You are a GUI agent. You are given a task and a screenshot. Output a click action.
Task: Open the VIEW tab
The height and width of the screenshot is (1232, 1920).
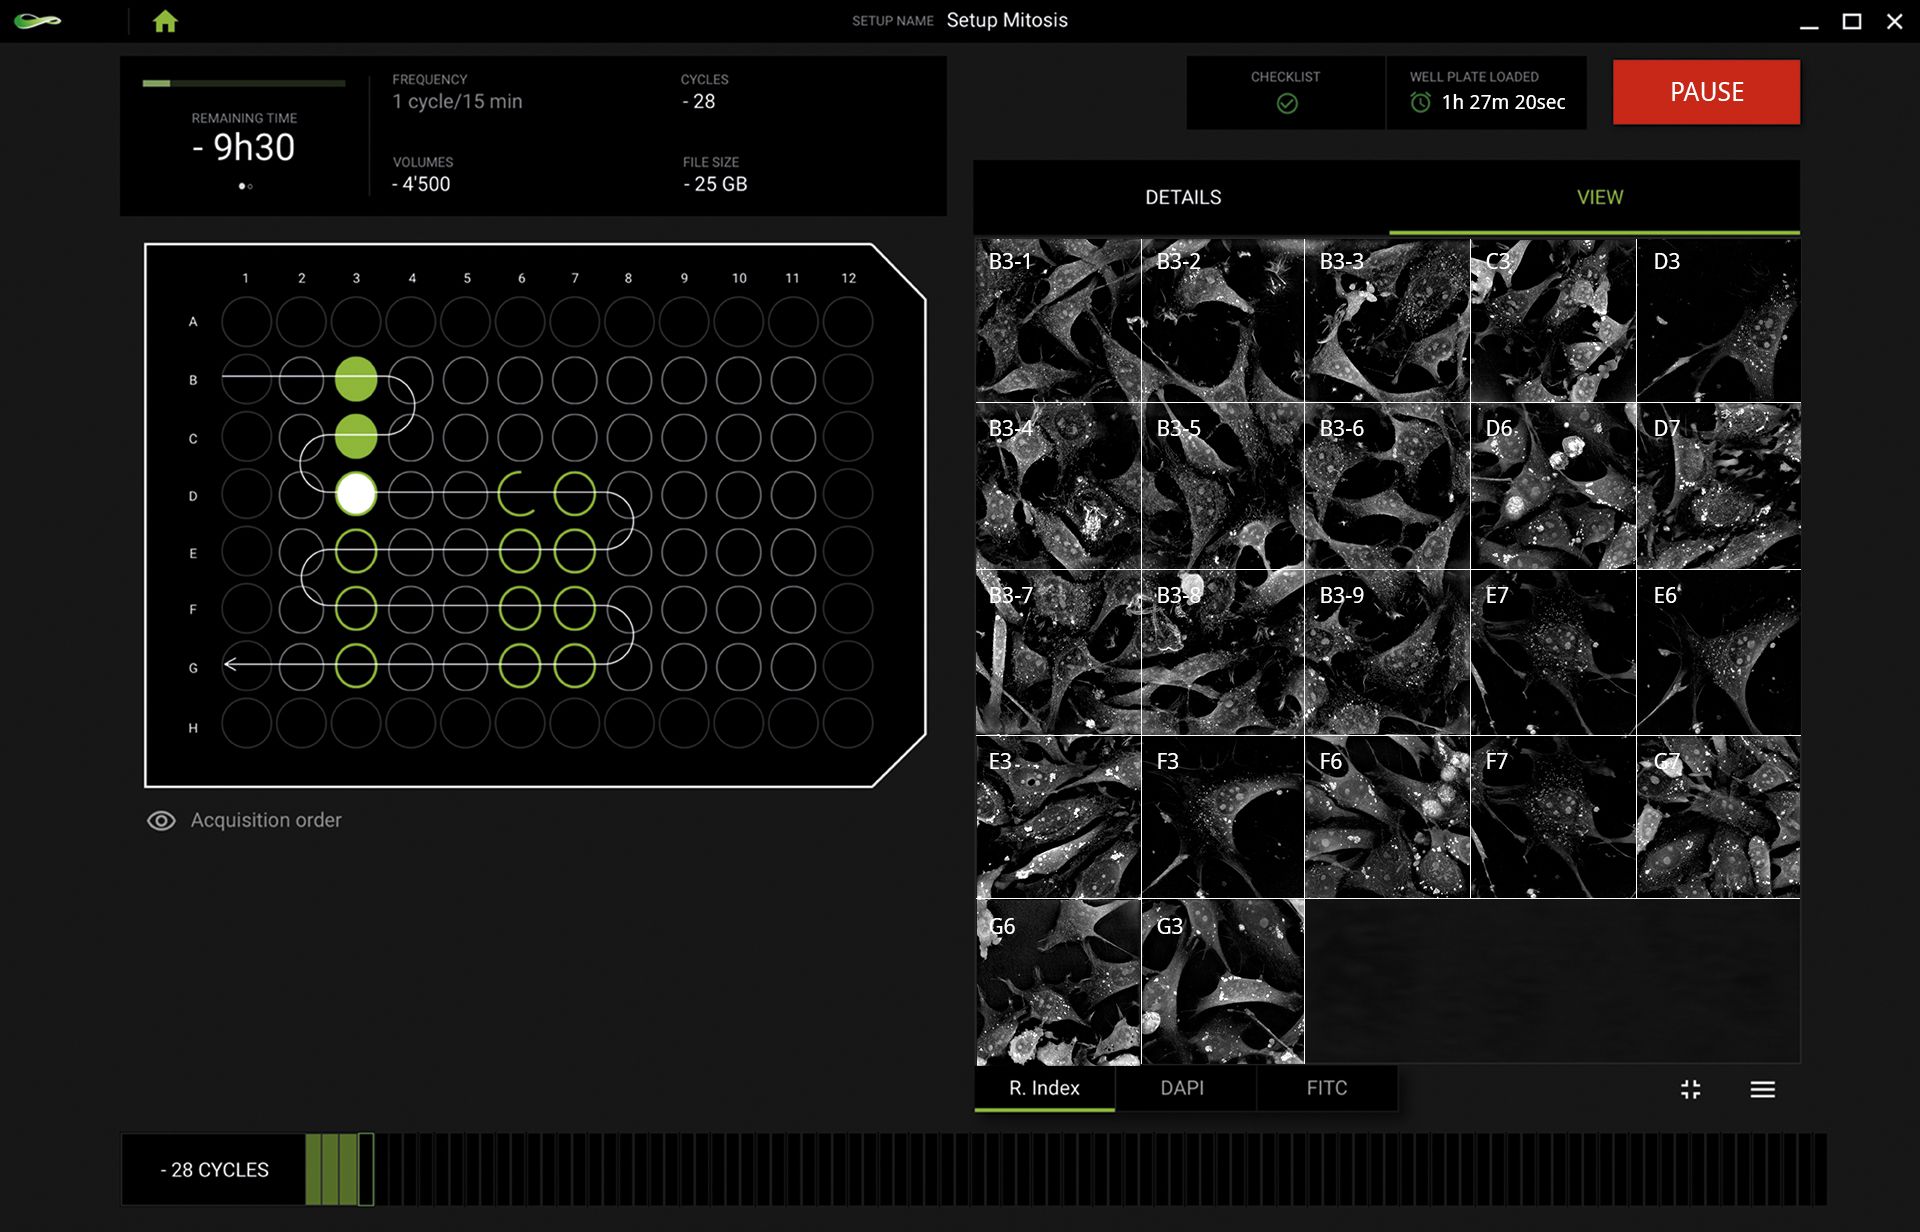[1599, 197]
